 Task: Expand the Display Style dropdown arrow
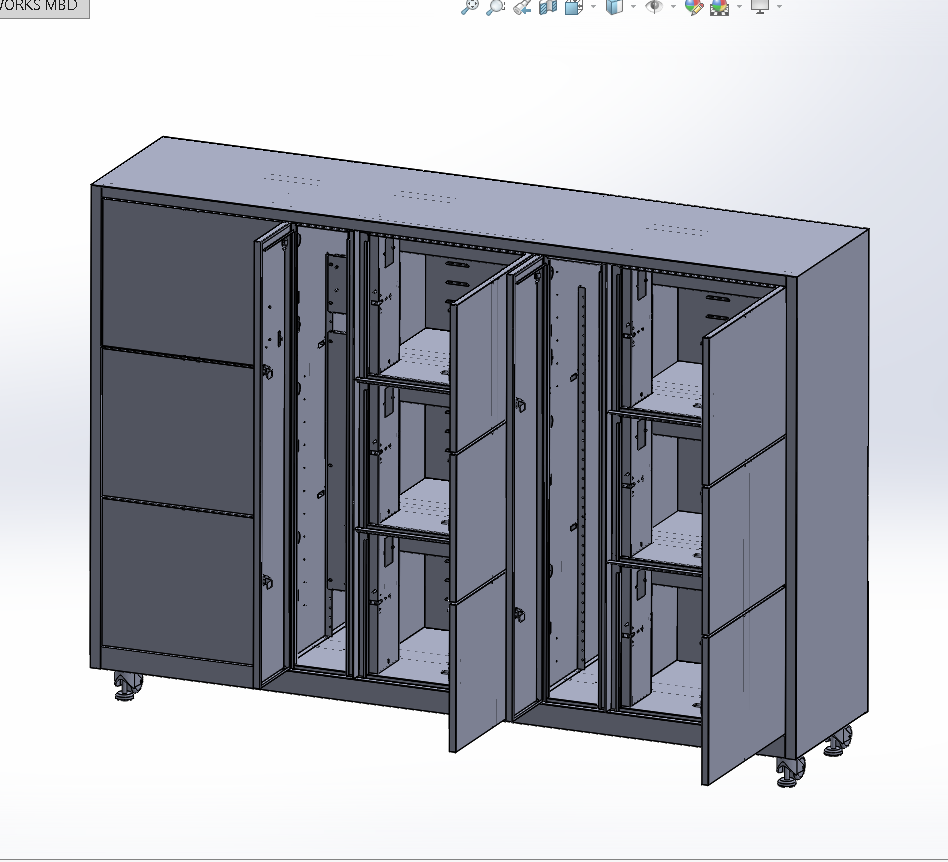(x=633, y=6)
